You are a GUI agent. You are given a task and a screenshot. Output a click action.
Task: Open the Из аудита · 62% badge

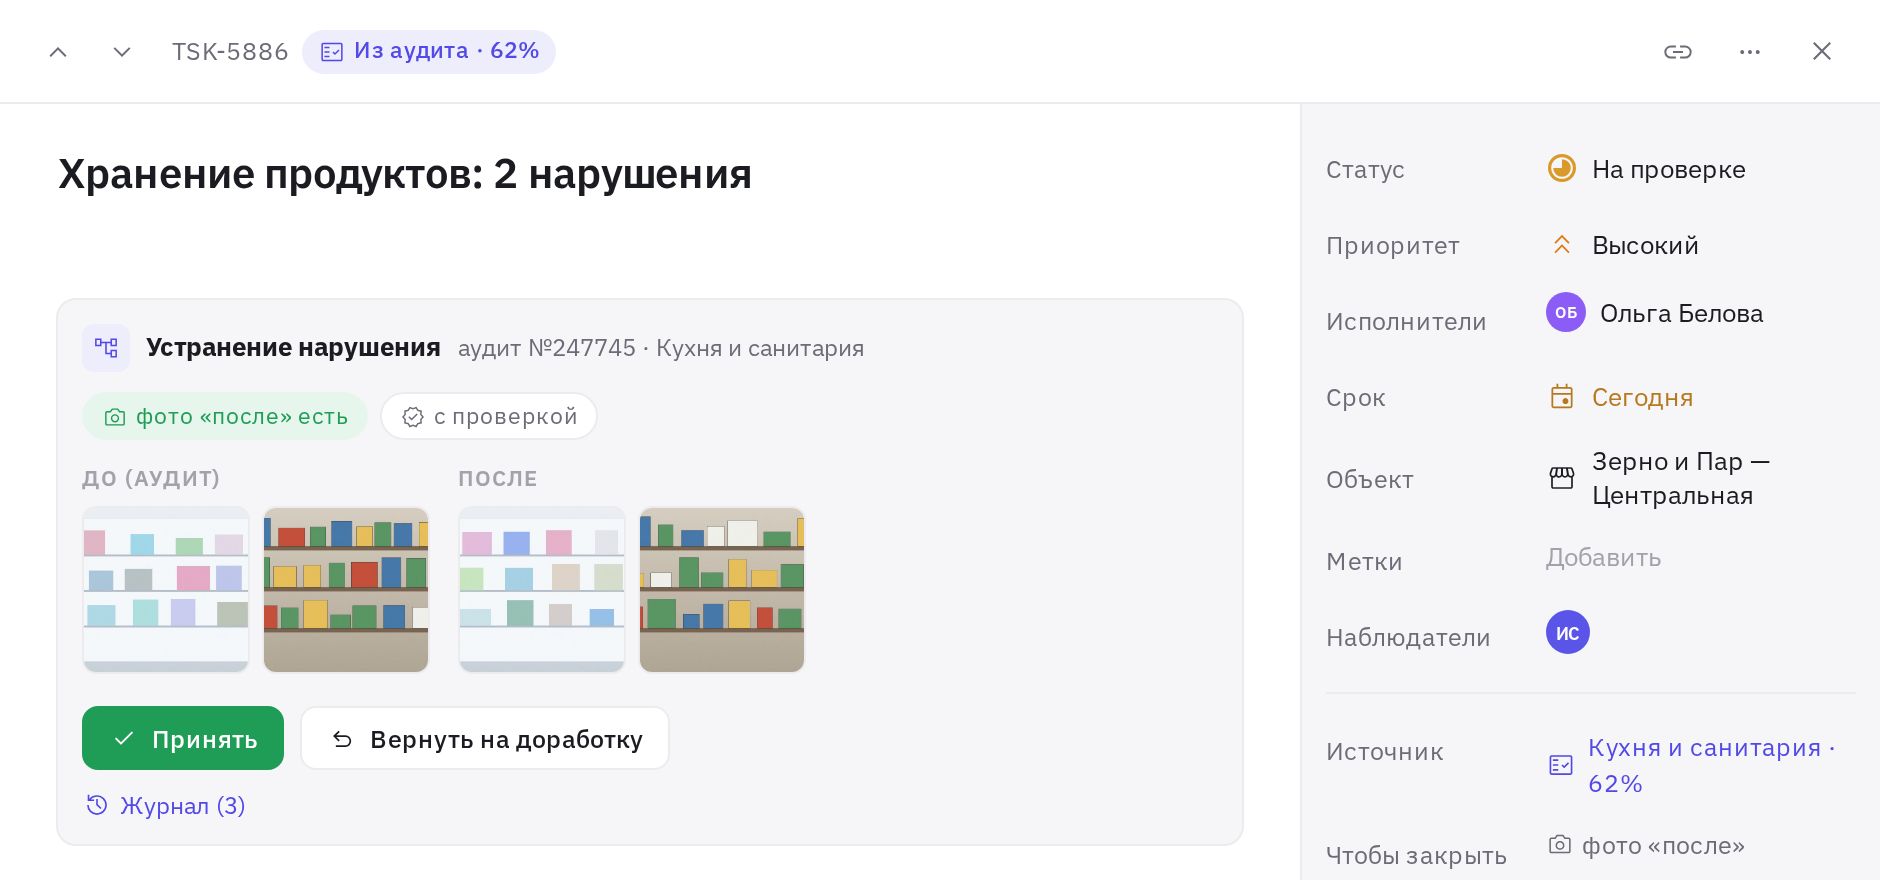click(429, 52)
